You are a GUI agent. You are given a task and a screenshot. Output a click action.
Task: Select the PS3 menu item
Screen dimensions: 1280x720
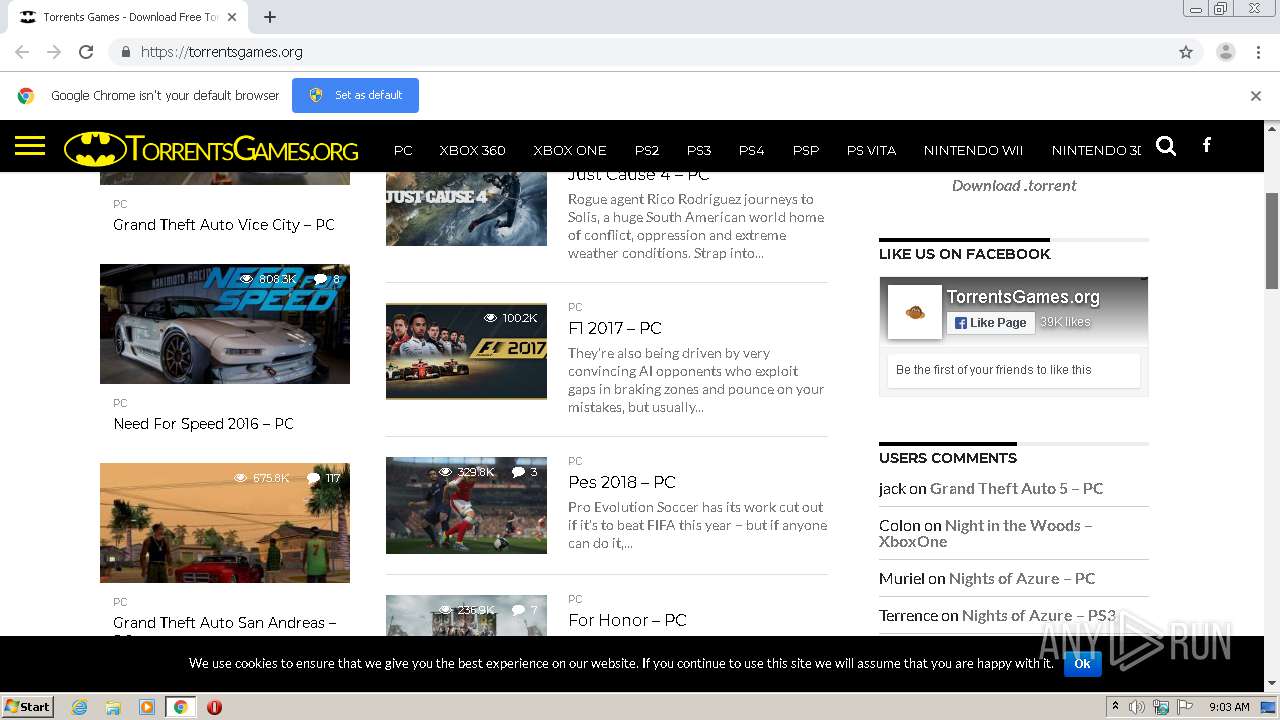[x=699, y=150]
